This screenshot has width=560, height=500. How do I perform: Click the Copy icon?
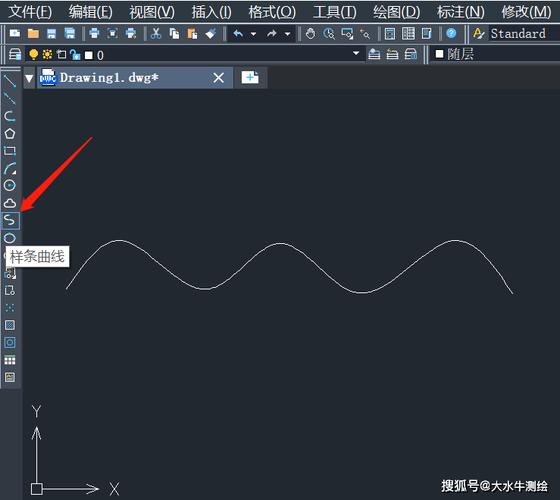pos(174,34)
